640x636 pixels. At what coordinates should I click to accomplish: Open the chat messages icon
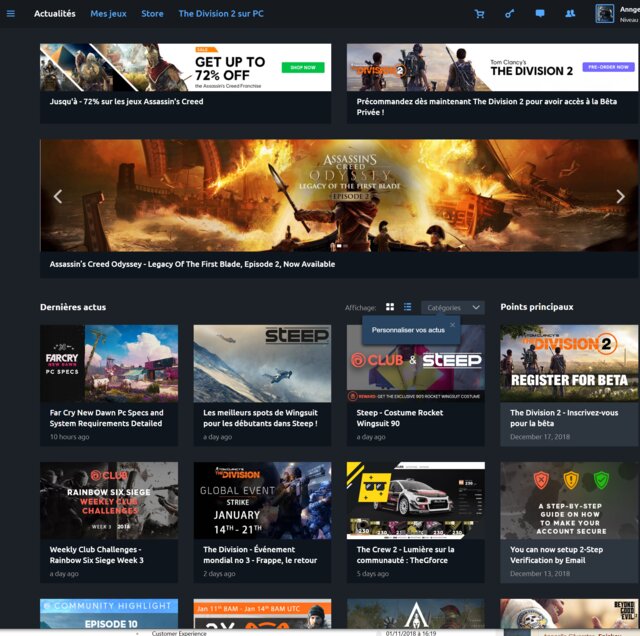tap(540, 14)
